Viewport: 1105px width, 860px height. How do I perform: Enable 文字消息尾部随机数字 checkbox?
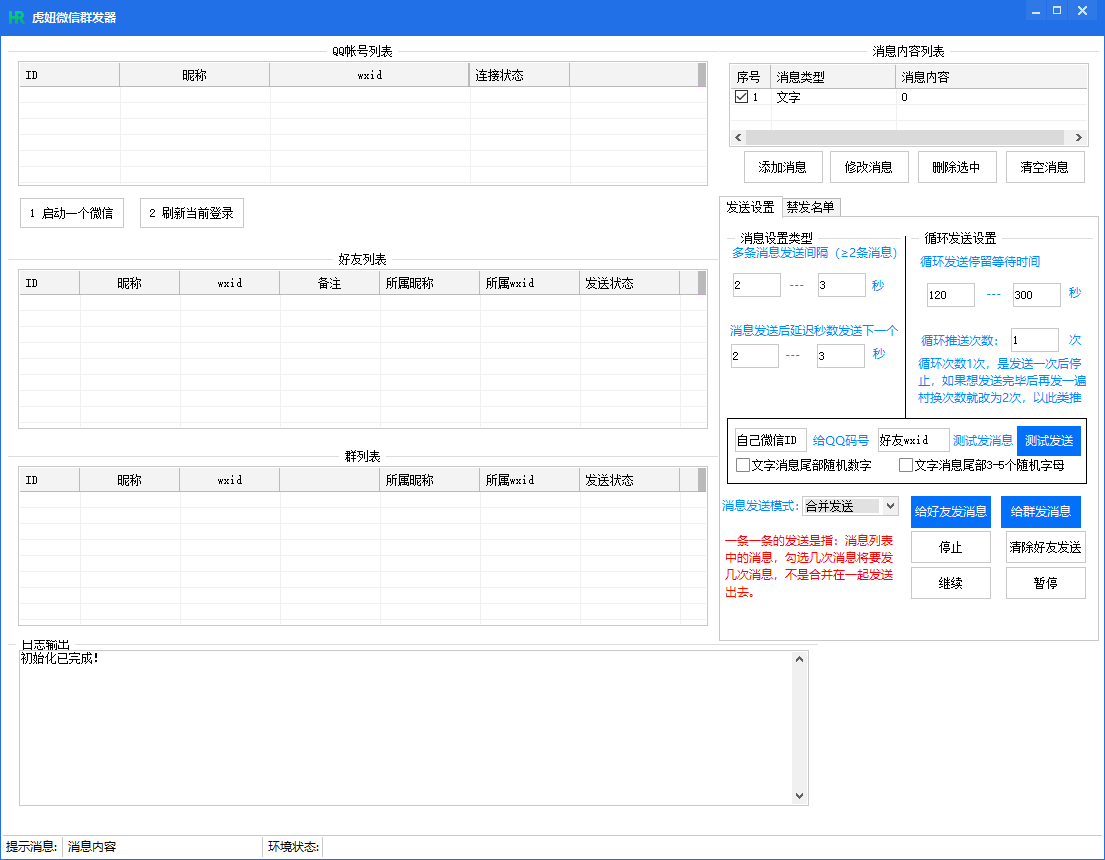pyautogui.click(x=742, y=465)
